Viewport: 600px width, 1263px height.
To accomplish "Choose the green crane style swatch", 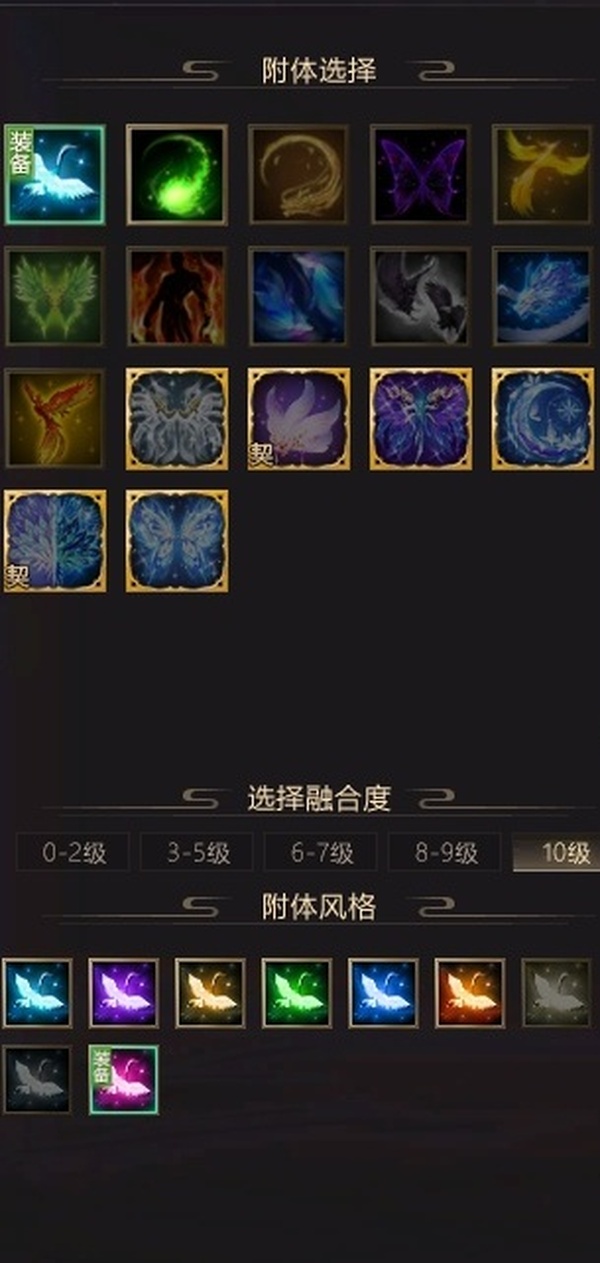I will (x=297, y=993).
